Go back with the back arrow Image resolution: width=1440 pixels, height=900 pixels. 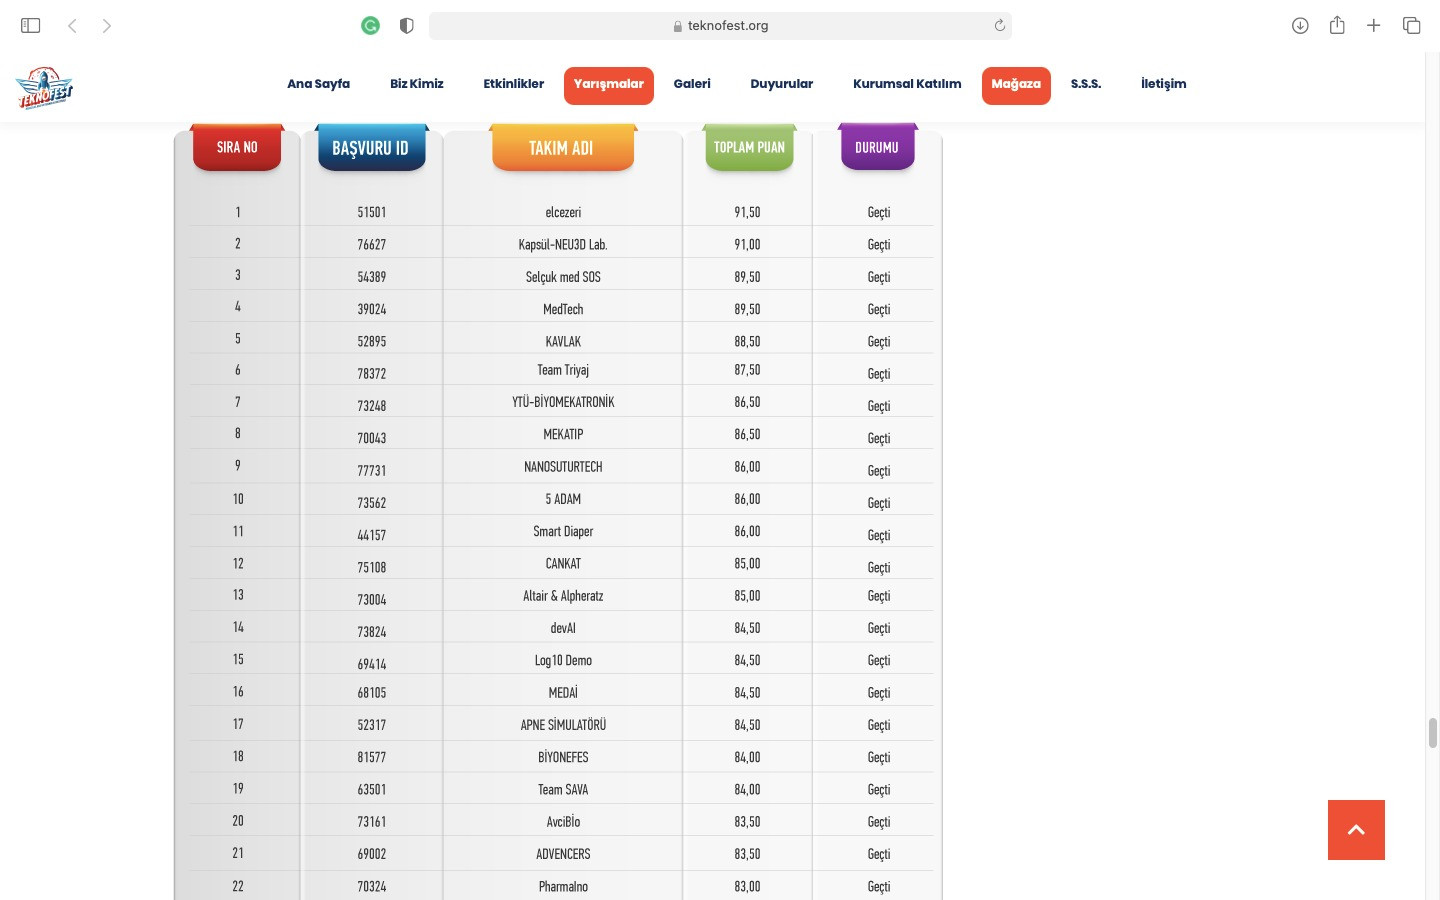72,25
